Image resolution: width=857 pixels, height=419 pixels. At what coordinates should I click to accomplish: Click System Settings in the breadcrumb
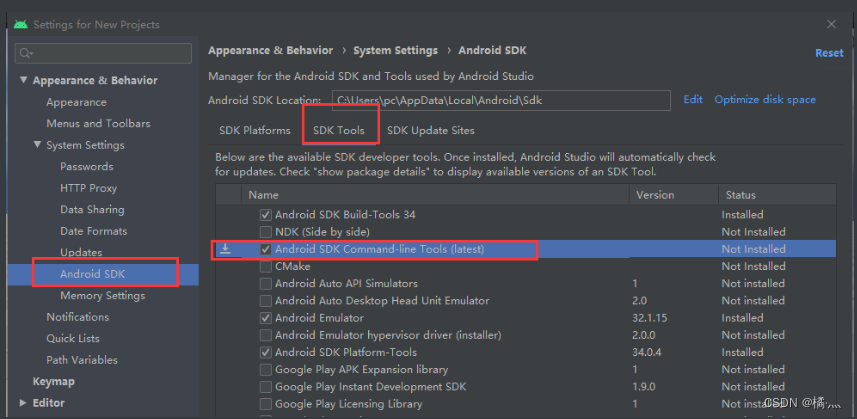pyautogui.click(x=396, y=51)
